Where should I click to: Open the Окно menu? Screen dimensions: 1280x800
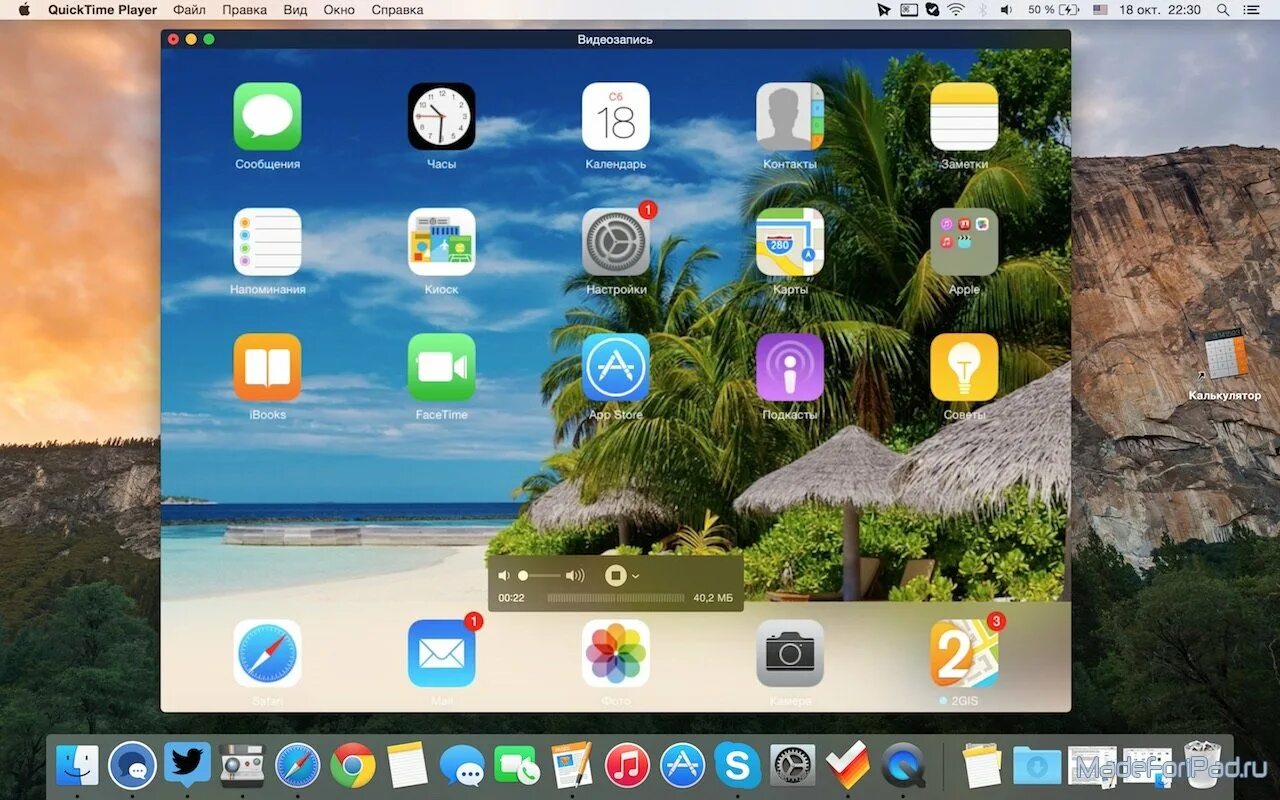coord(339,10)
